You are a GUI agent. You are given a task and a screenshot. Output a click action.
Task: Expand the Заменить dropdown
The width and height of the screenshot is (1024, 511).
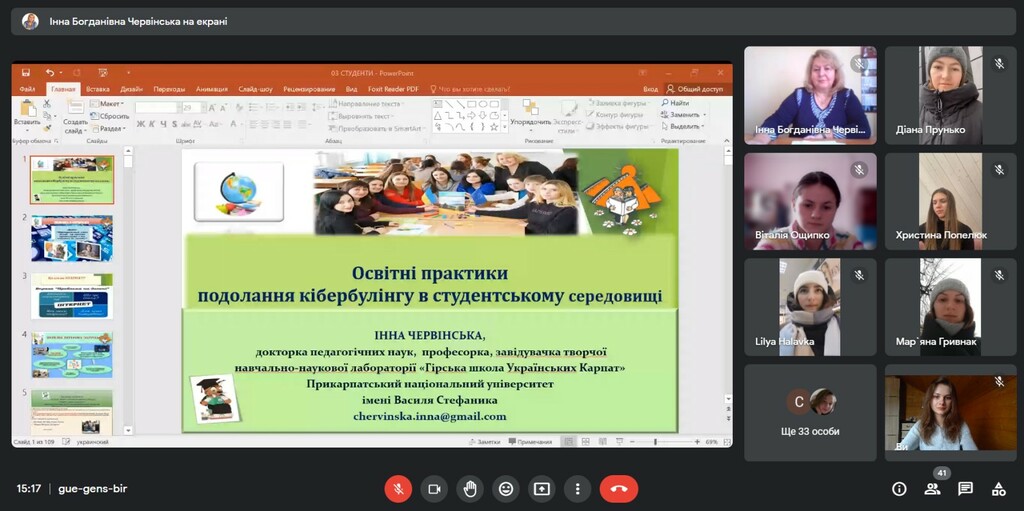686,115
